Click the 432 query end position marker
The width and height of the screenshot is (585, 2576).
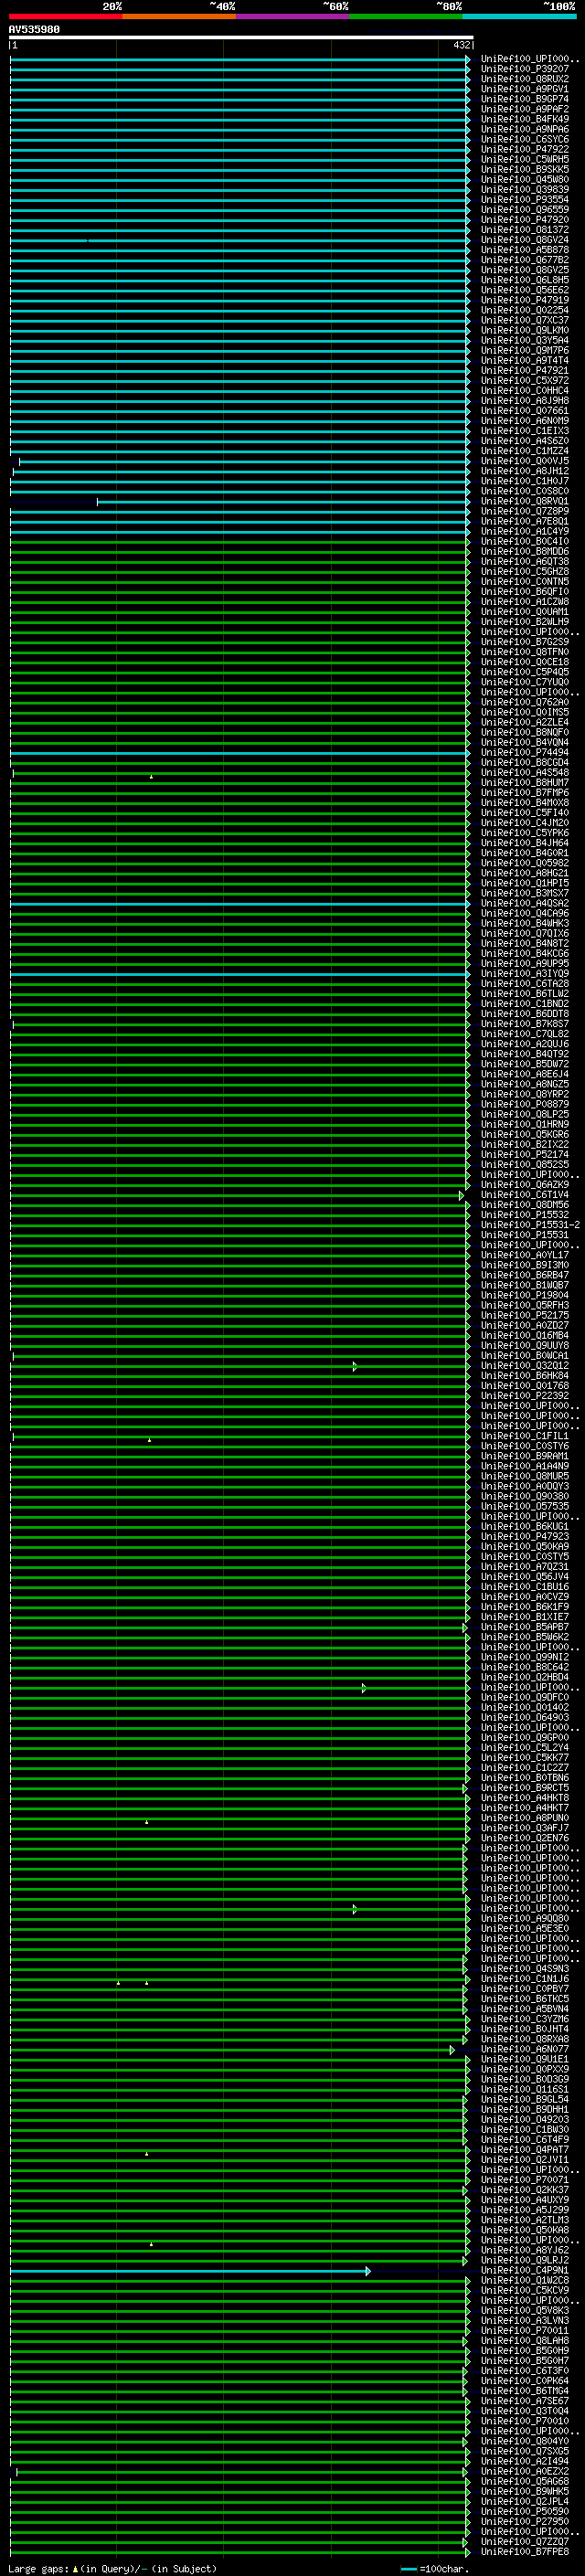[461, 45]
